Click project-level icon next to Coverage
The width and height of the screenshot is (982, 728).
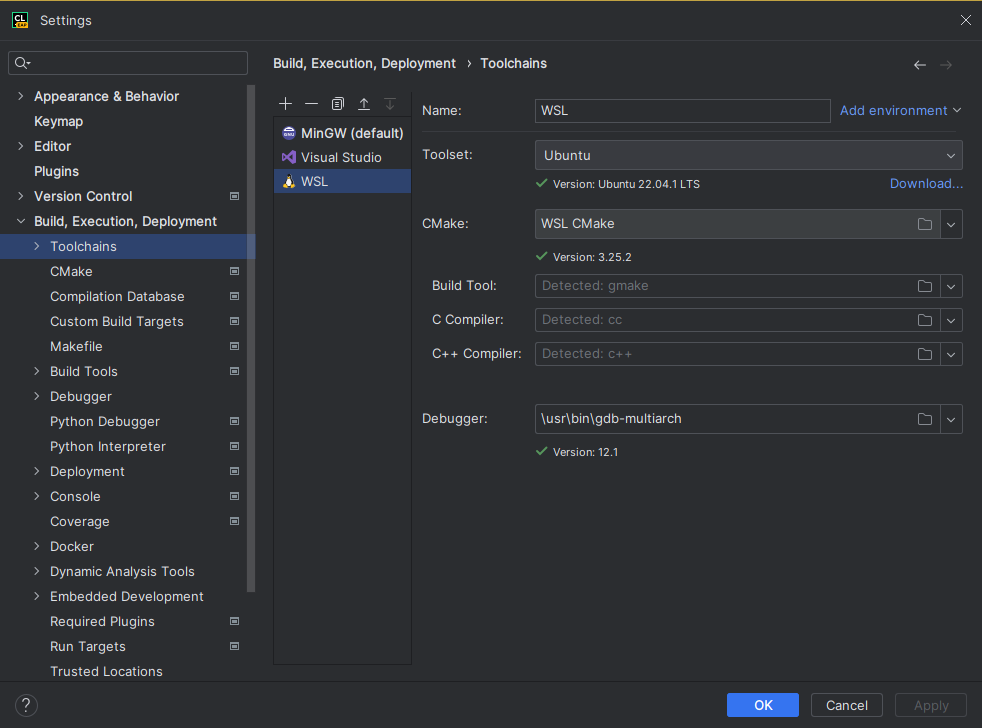click(234, 521)
